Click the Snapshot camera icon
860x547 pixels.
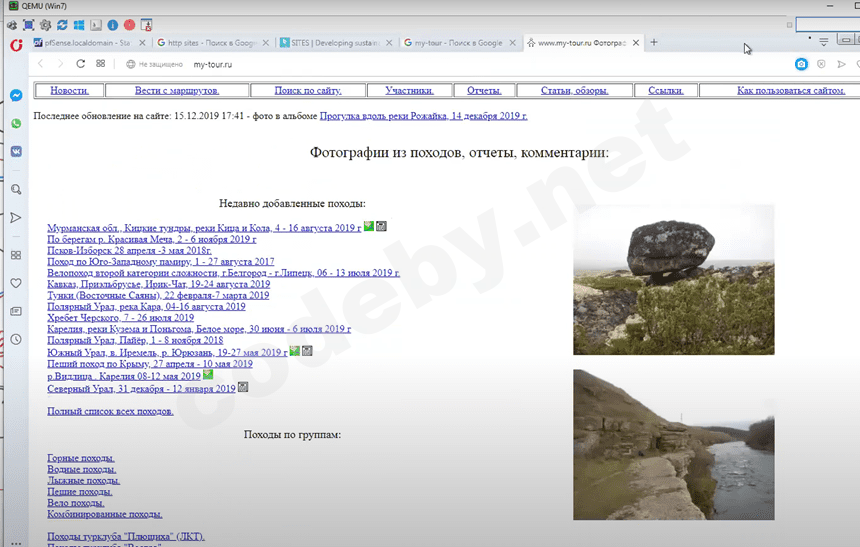pyautogui.click(x=801, y=64)
